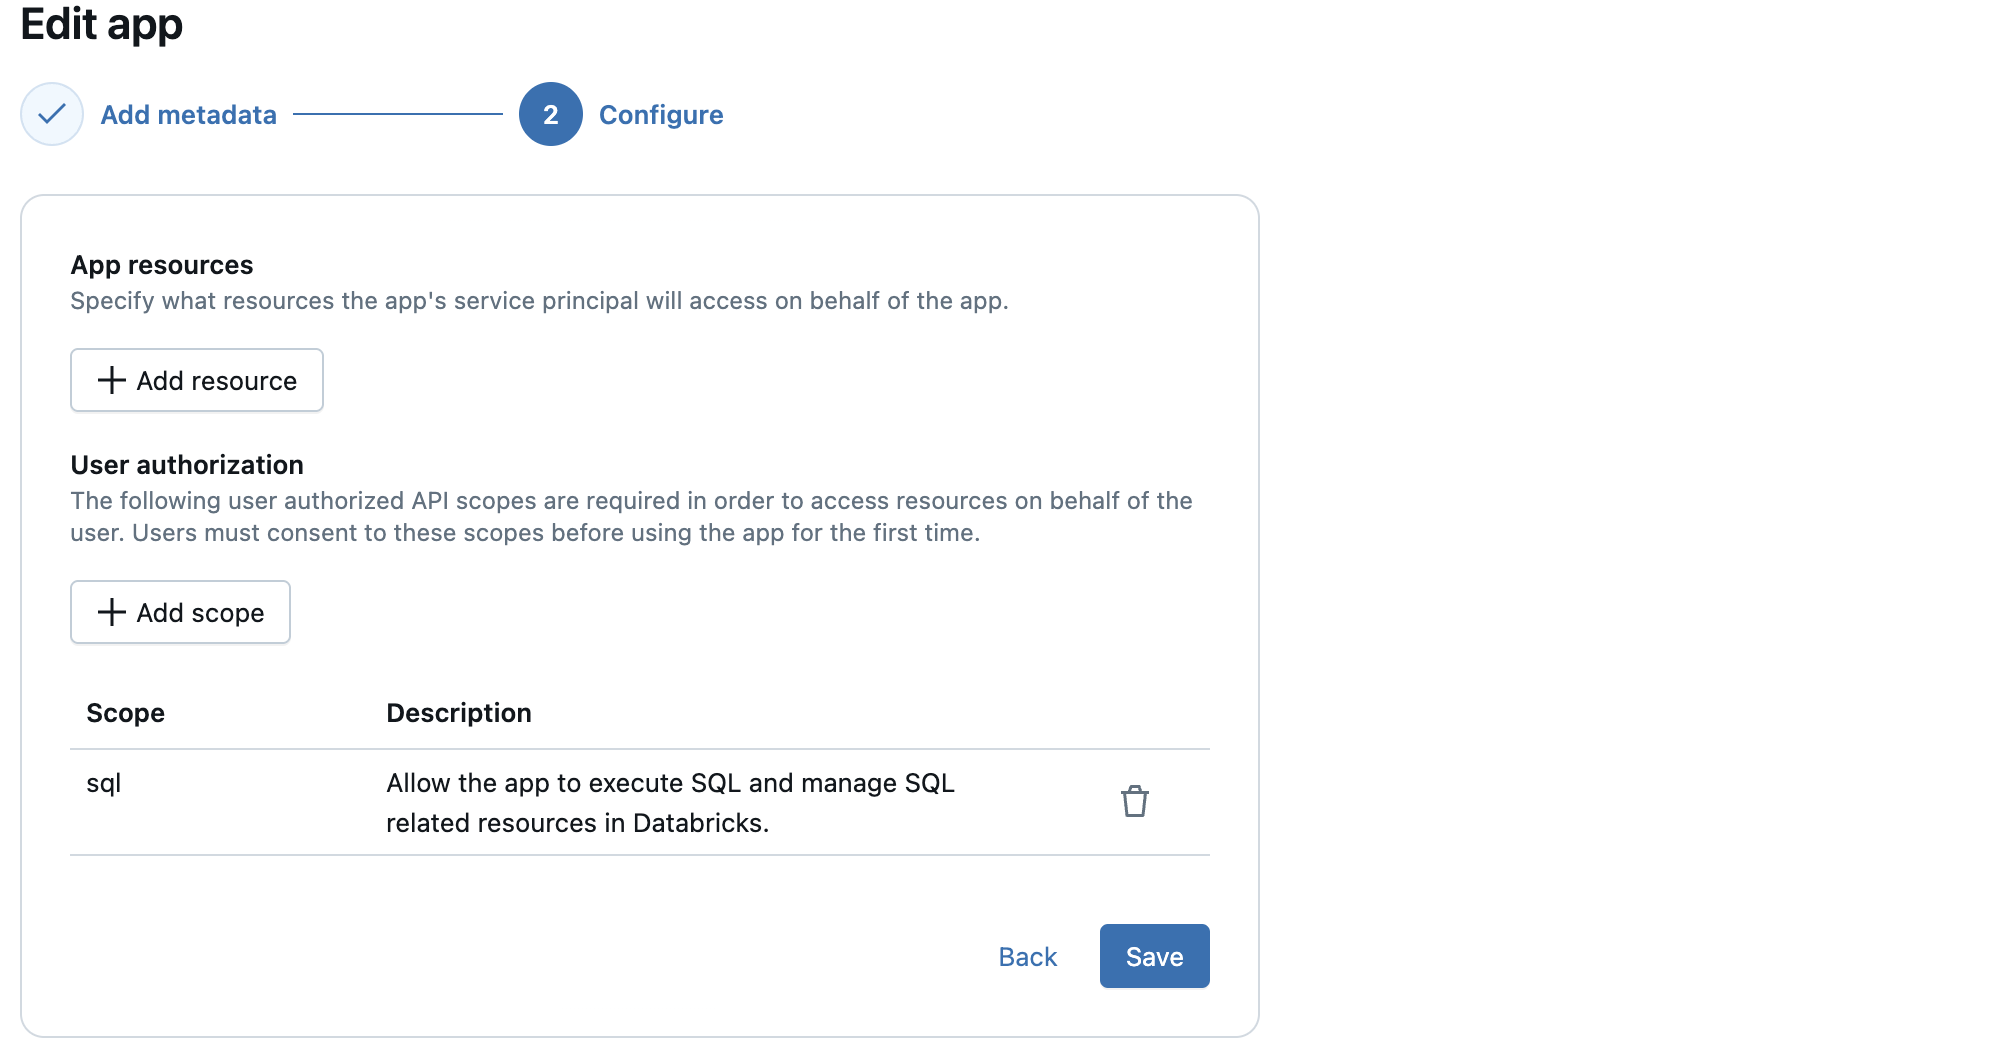Add a new user authorization scope
Screen dimensions: 2008x1062
(180, 612)
